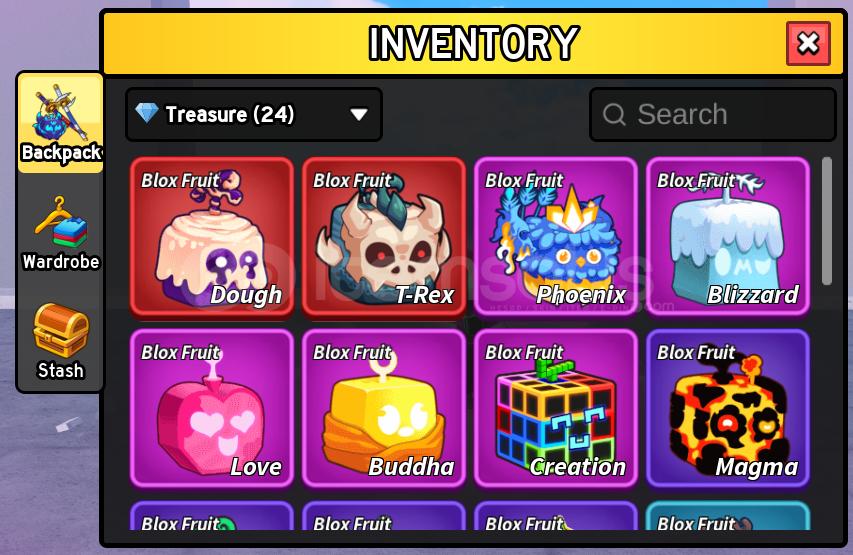853x555 pixels.
Task: Select the partially visible teal Blox Fruit
Action: 728,516
